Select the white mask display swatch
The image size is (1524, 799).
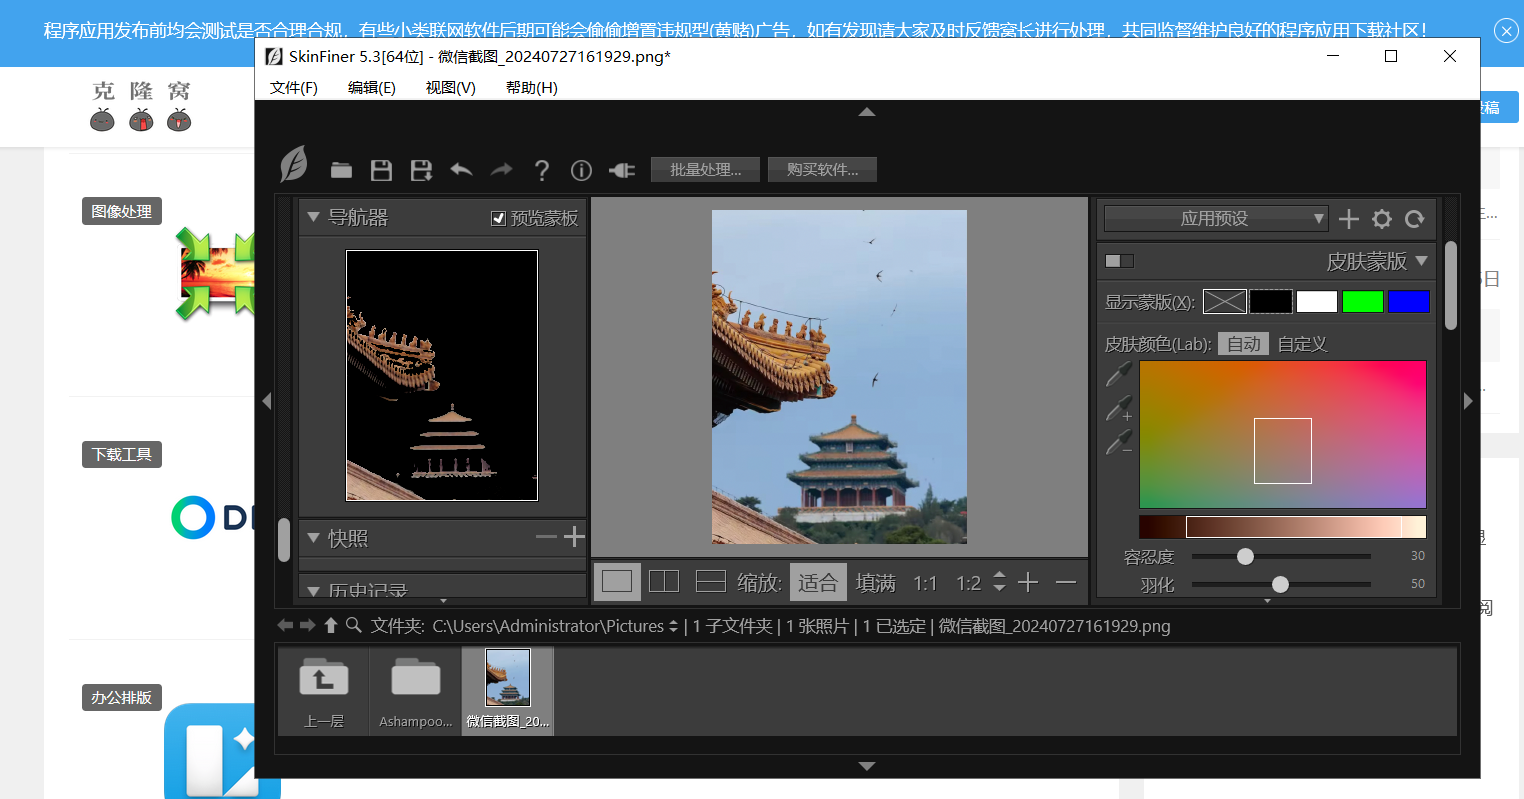click(1317, 301)
